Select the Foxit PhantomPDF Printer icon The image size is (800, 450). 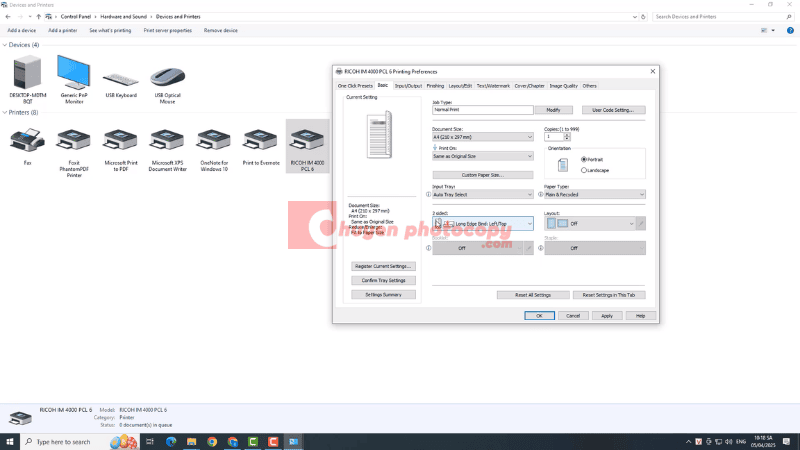(x=73, y=140)
